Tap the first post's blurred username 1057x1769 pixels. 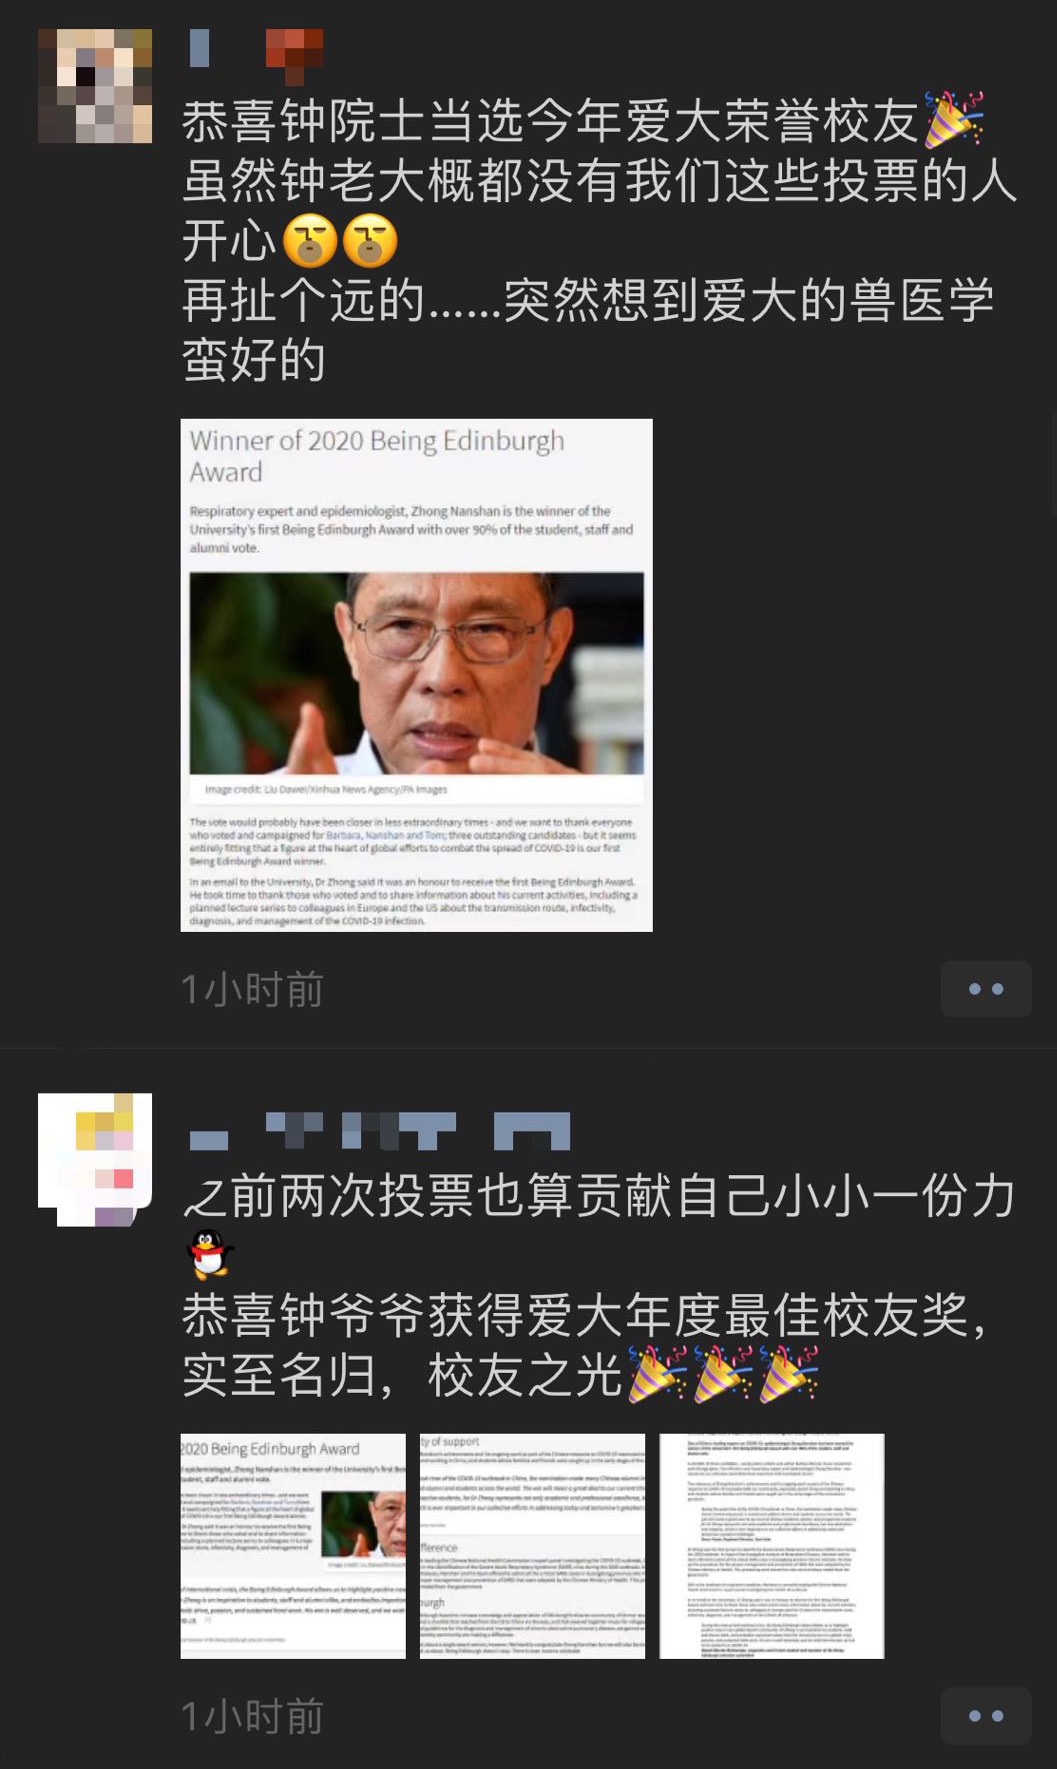pos(256,54)
